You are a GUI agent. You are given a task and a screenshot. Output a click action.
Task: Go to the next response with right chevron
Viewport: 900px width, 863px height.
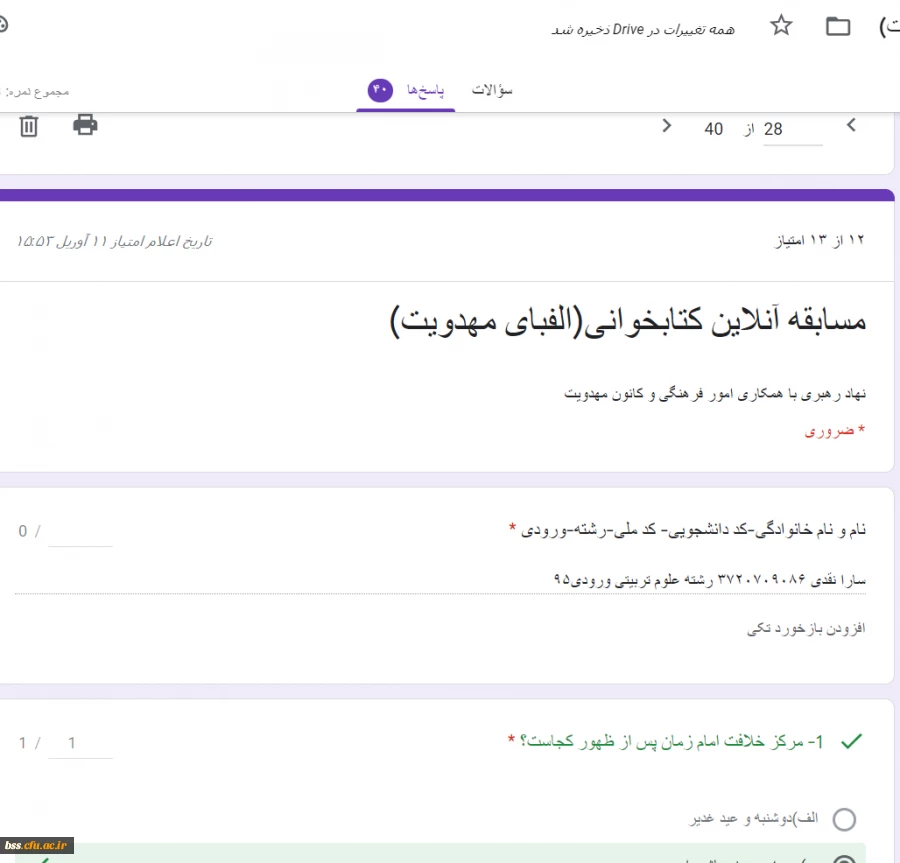pyautogui.click(x=666, y=126)
